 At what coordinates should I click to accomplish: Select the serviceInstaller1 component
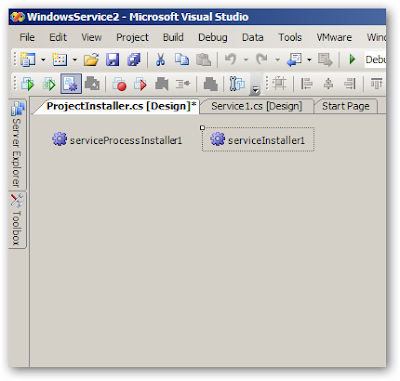coord(258,140)
